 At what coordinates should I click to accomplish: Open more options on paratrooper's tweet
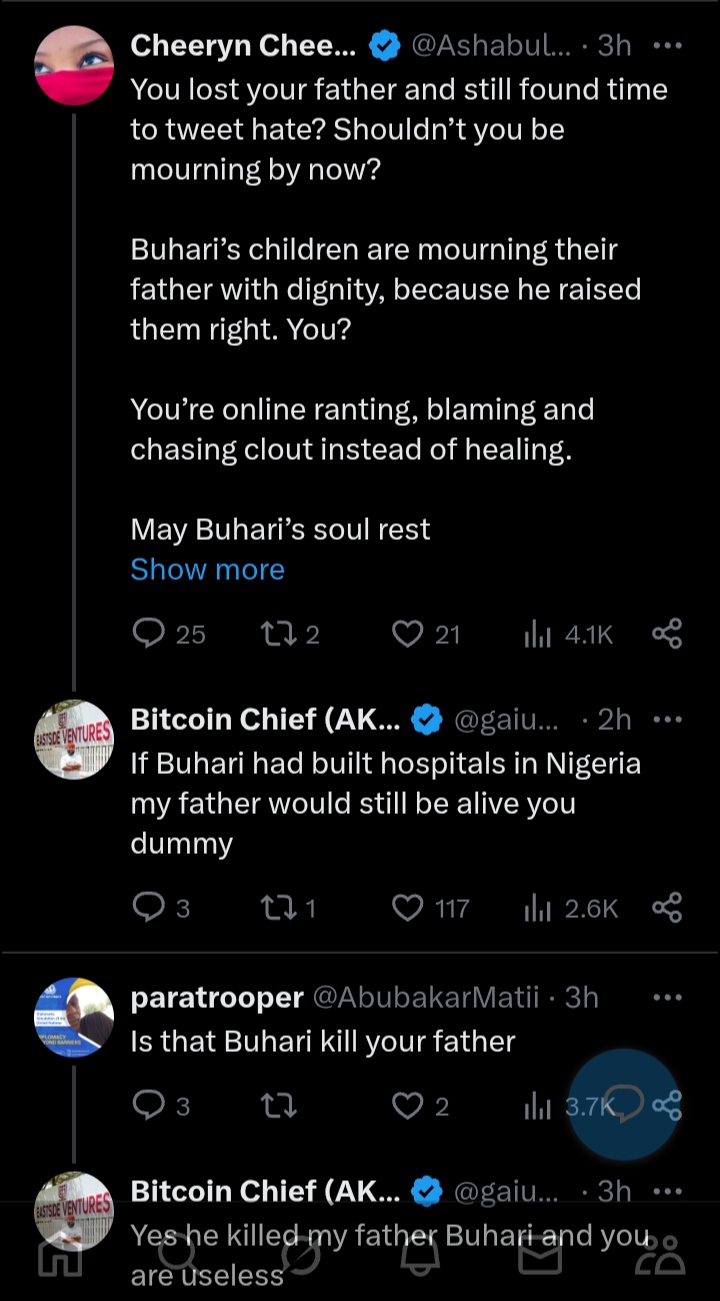(666, 997)
